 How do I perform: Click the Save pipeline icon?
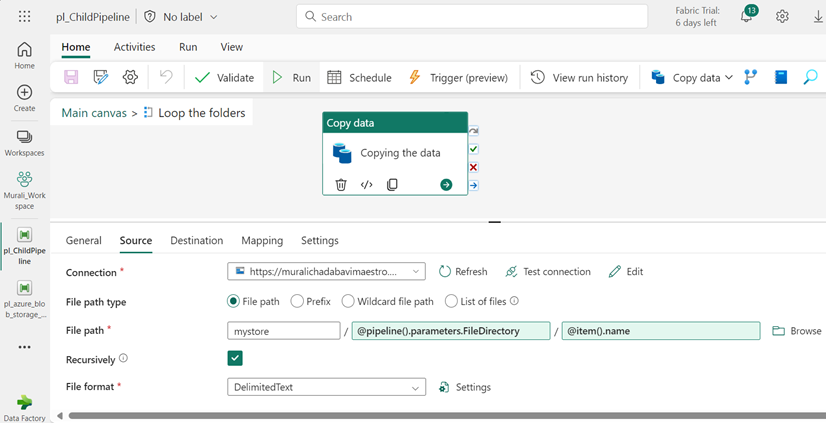pos(71,77)
